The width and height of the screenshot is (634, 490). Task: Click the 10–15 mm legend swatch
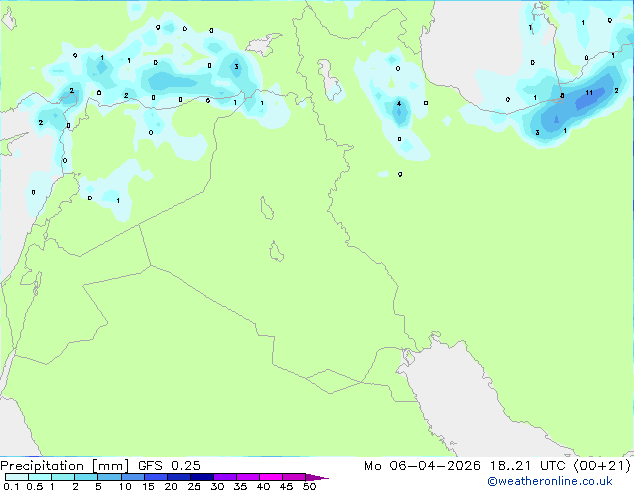[x=132, y=477]
